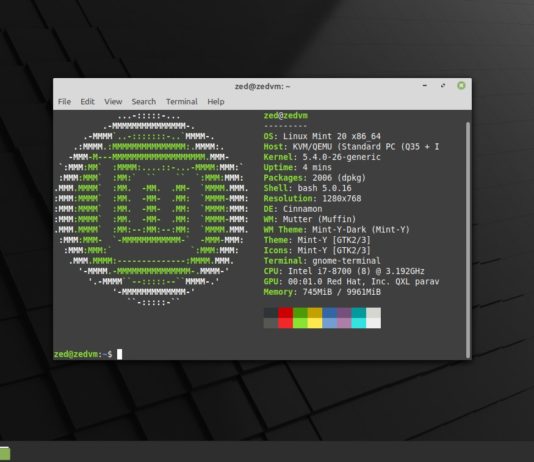Click the 'OS: Linux Mint 20 x86_64' line
This screenshot has height=462, width=534.
coord(322,136)
